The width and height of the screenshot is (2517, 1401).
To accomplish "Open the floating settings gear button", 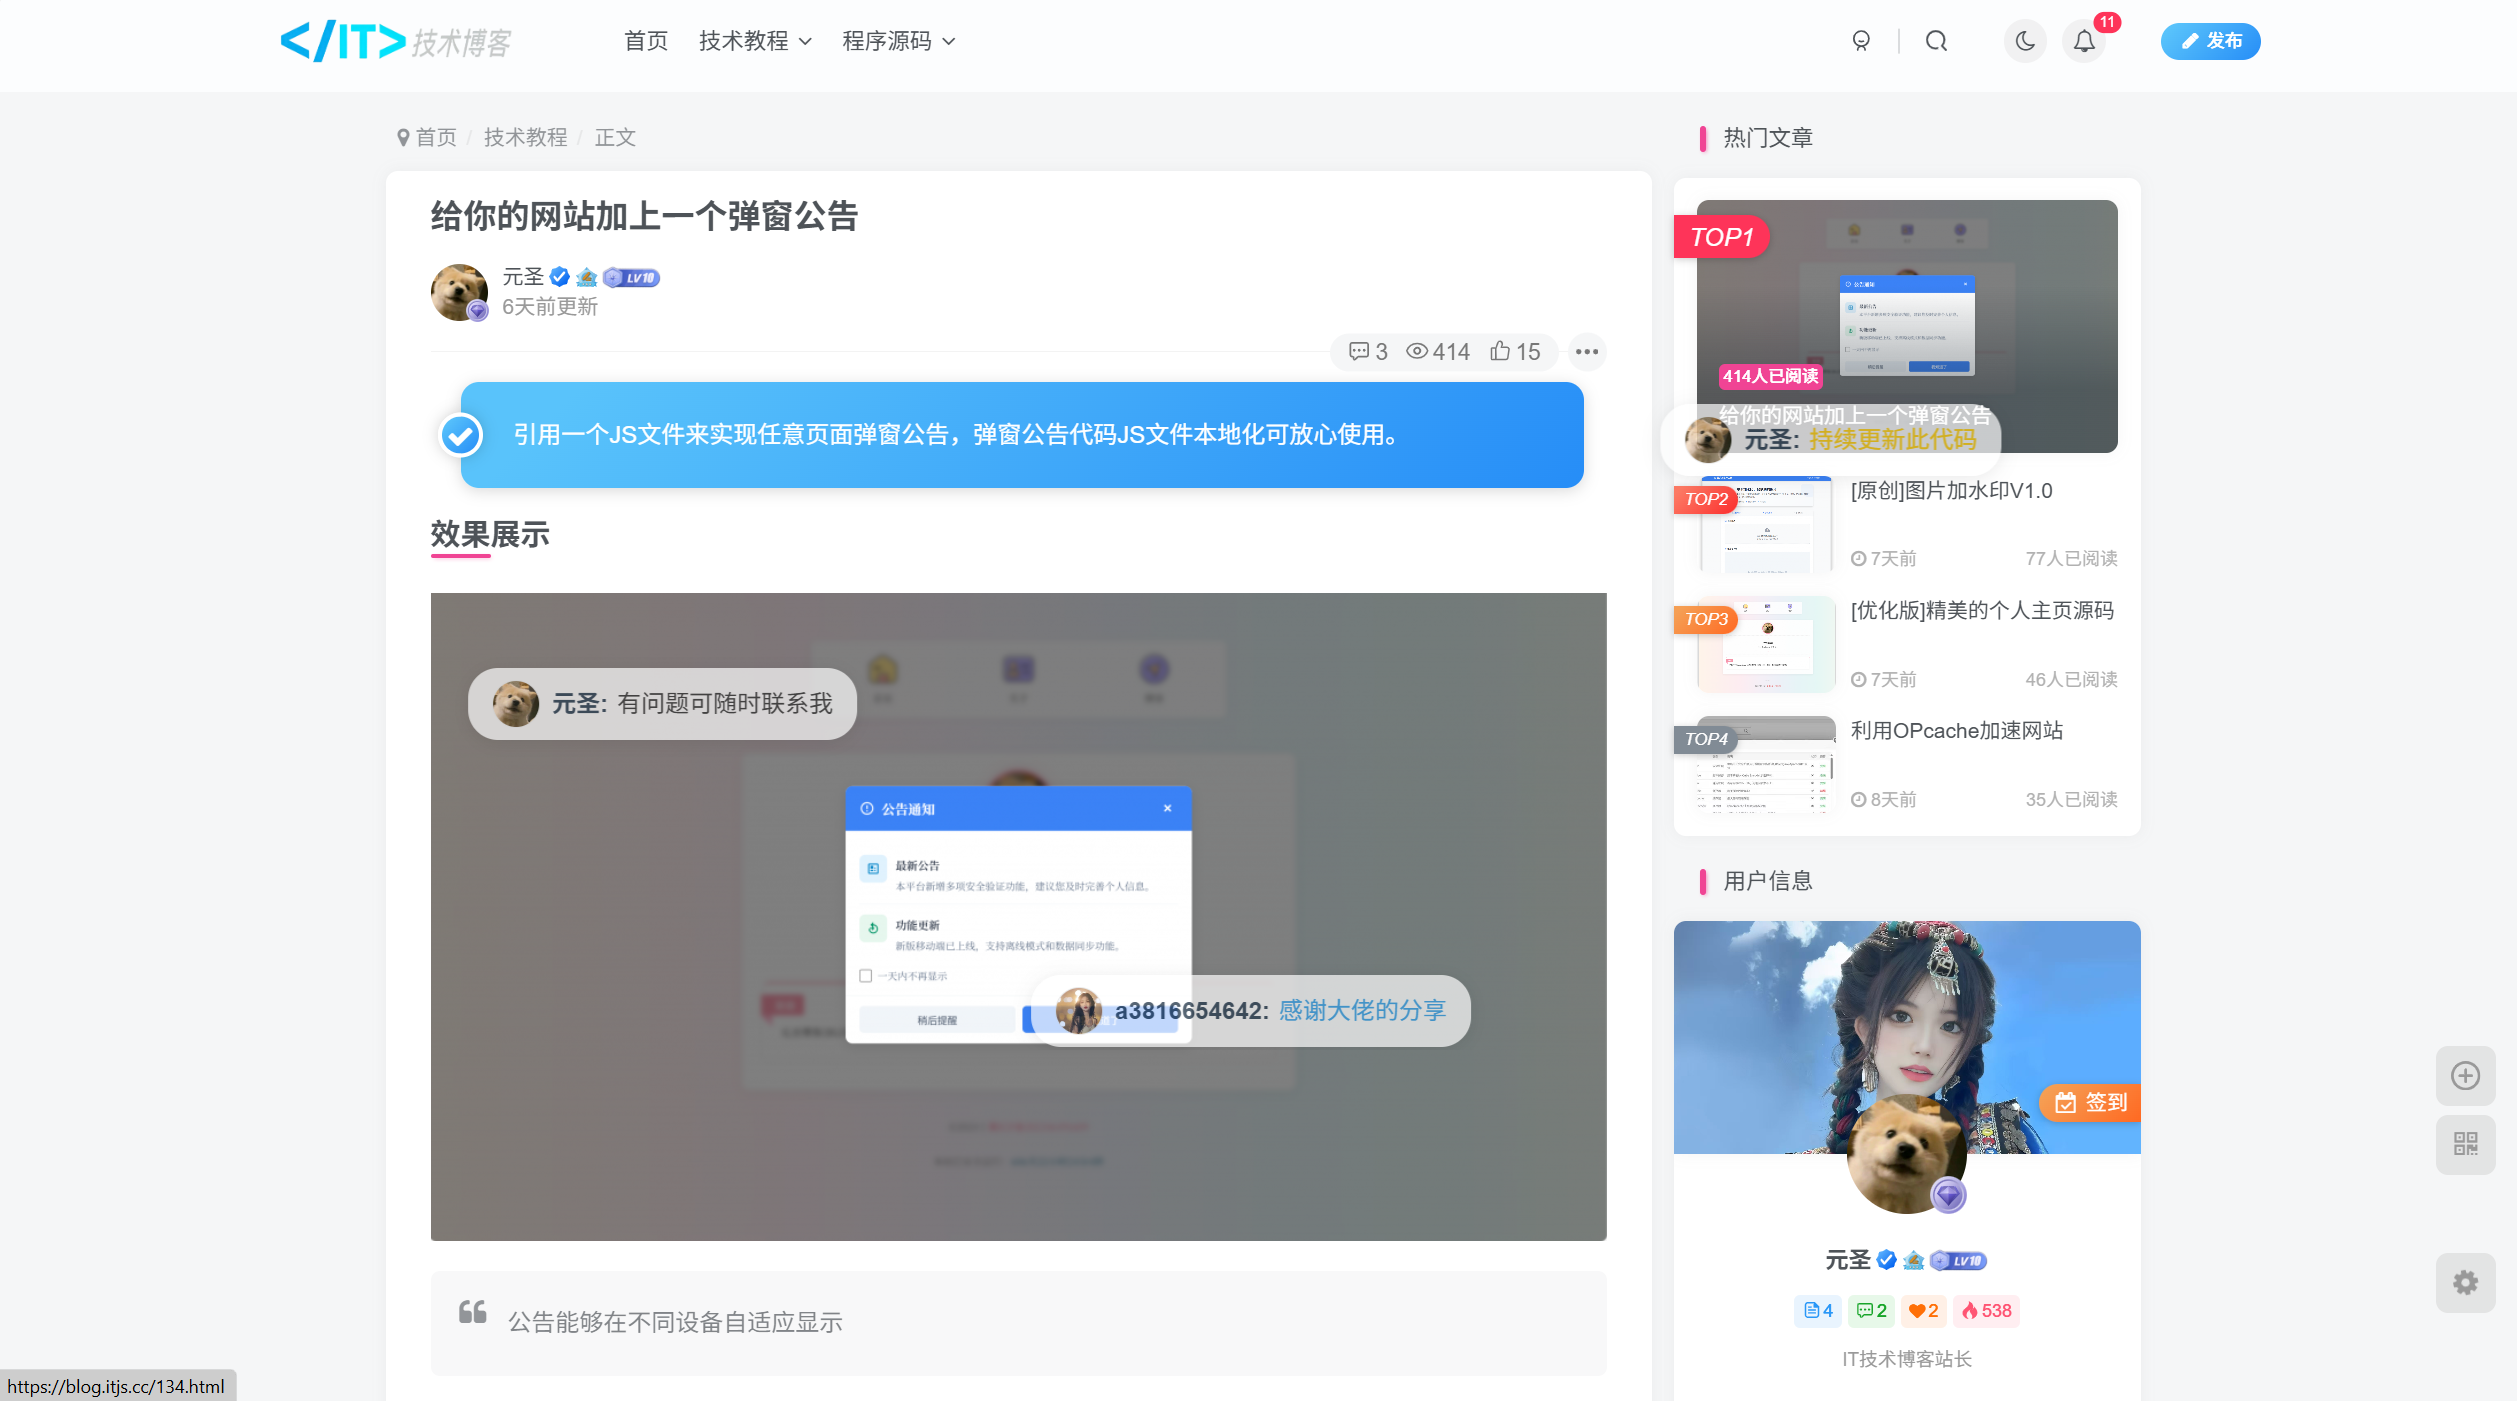I will coord(2465,1283).
